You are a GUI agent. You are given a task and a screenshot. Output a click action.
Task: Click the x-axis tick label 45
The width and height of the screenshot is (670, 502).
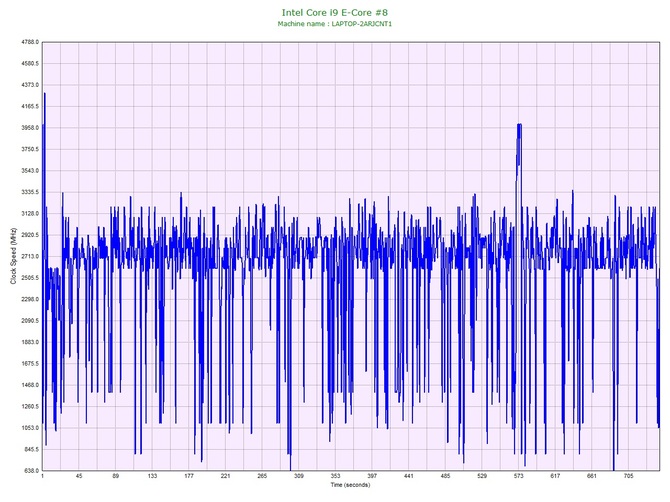pyautogui.click(x=79, y=476)
